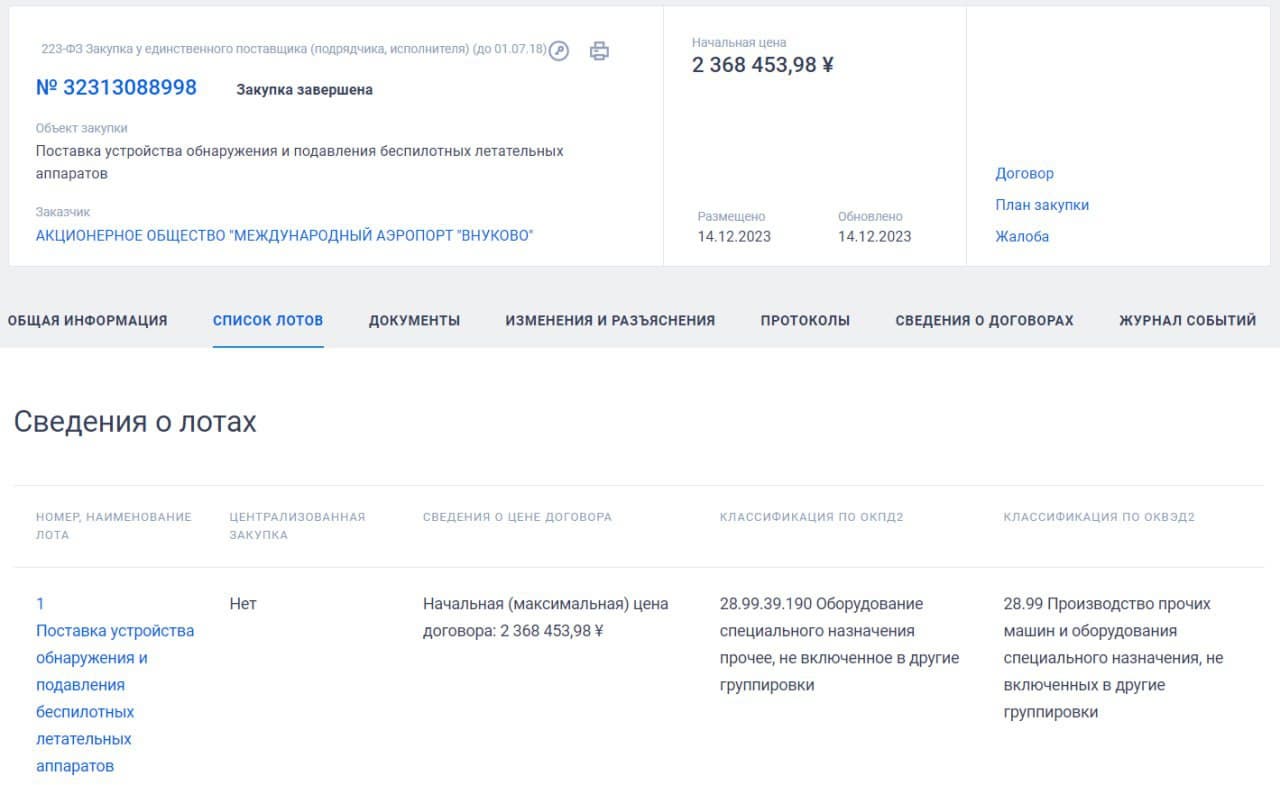Click lot number 1 link
This screenshot has height=785, width=1280.
point(41,603)
